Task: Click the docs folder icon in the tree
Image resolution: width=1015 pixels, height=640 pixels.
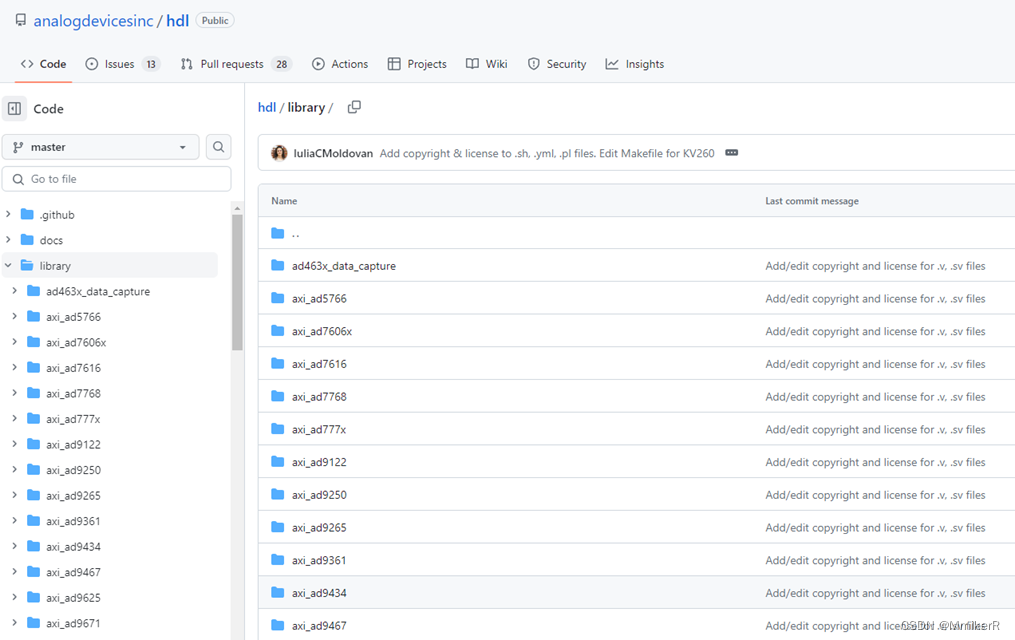Action: point(27,240)
